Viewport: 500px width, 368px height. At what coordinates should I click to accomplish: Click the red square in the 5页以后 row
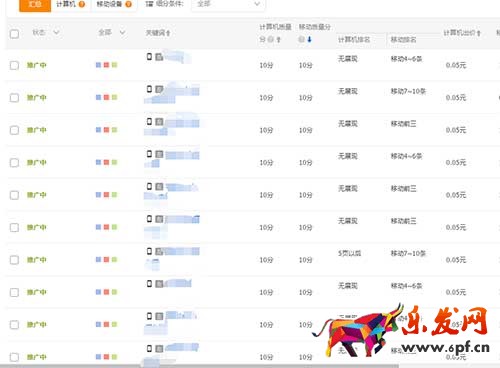pyautogui.click(x=106, y=260)
